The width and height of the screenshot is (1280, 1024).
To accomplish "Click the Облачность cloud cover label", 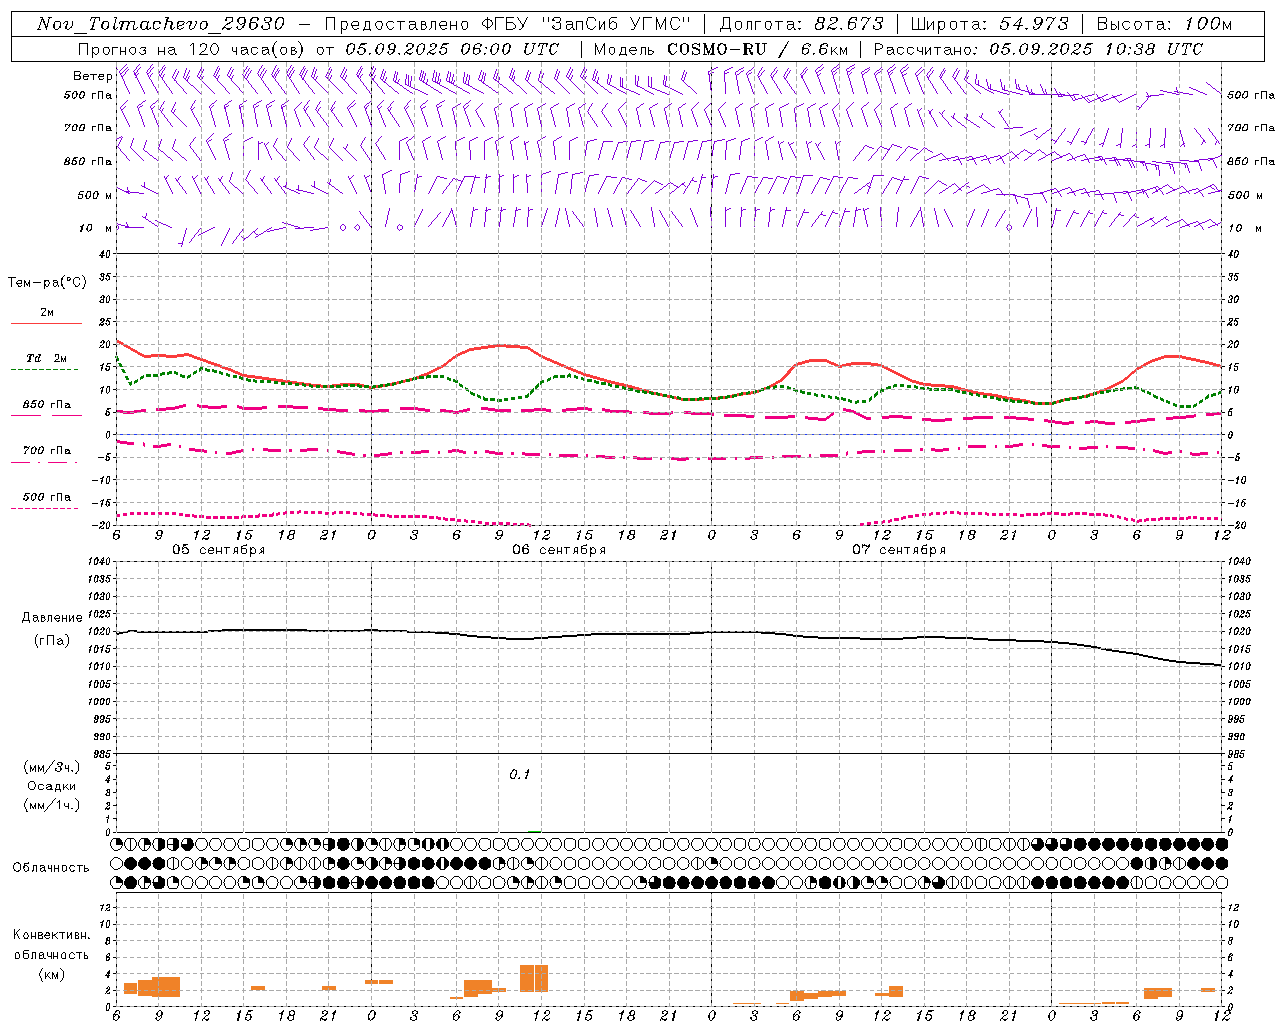I will pyautogui.click(x=51, y=867).
